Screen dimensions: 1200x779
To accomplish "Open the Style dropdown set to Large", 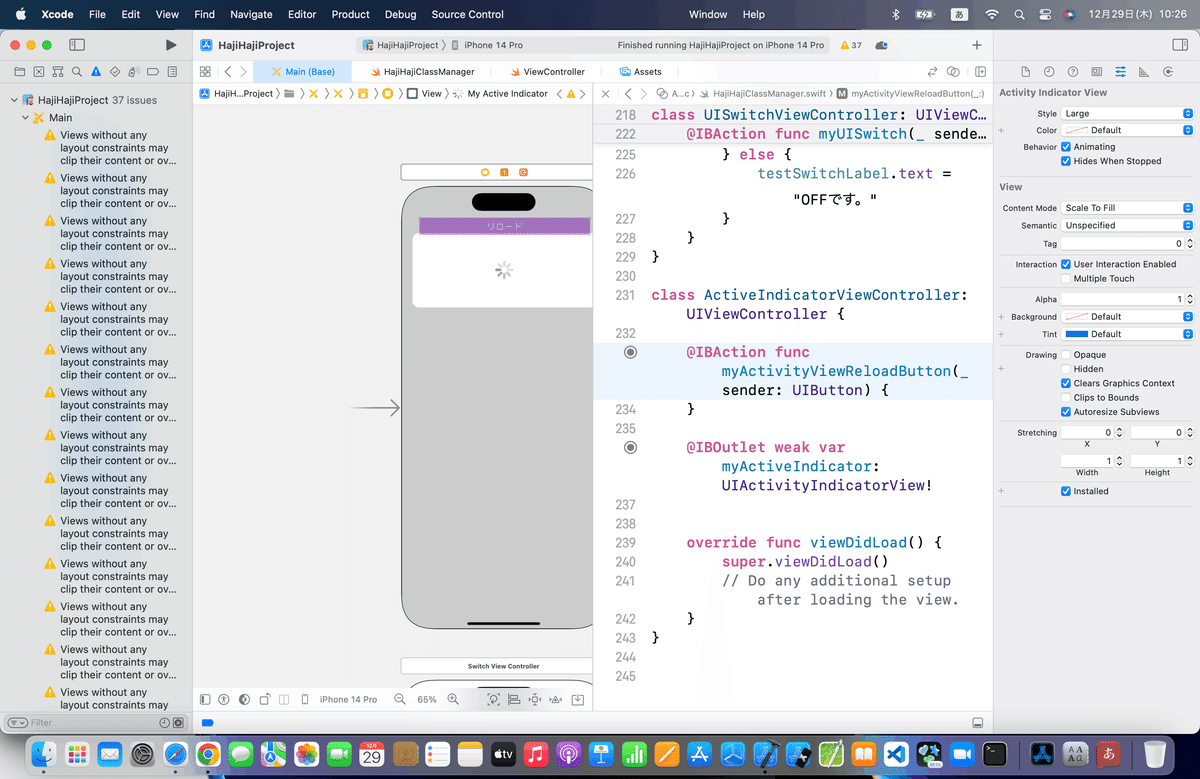I will [1127, 114].
